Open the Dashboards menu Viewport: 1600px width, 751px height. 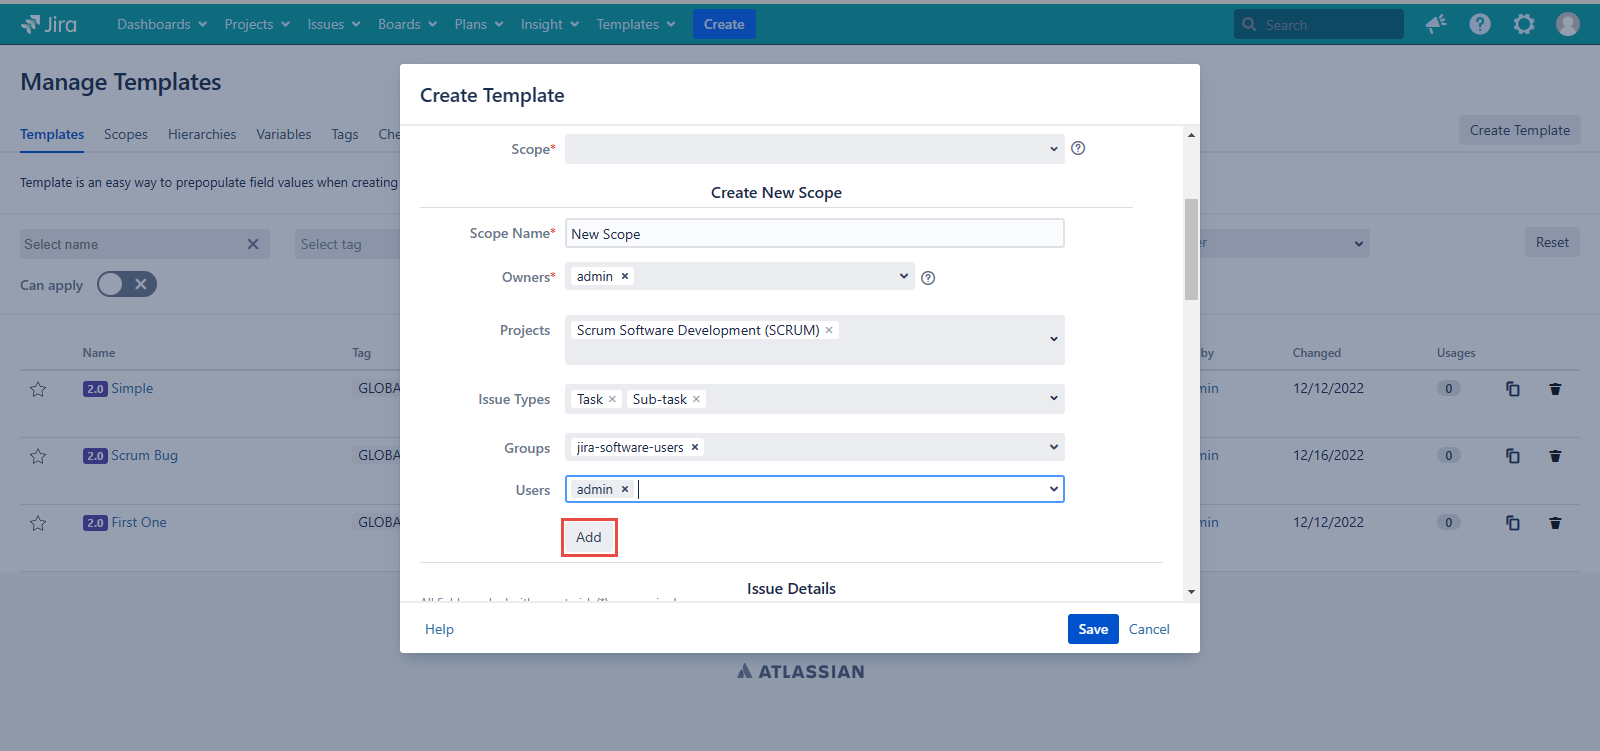[162, 24]
